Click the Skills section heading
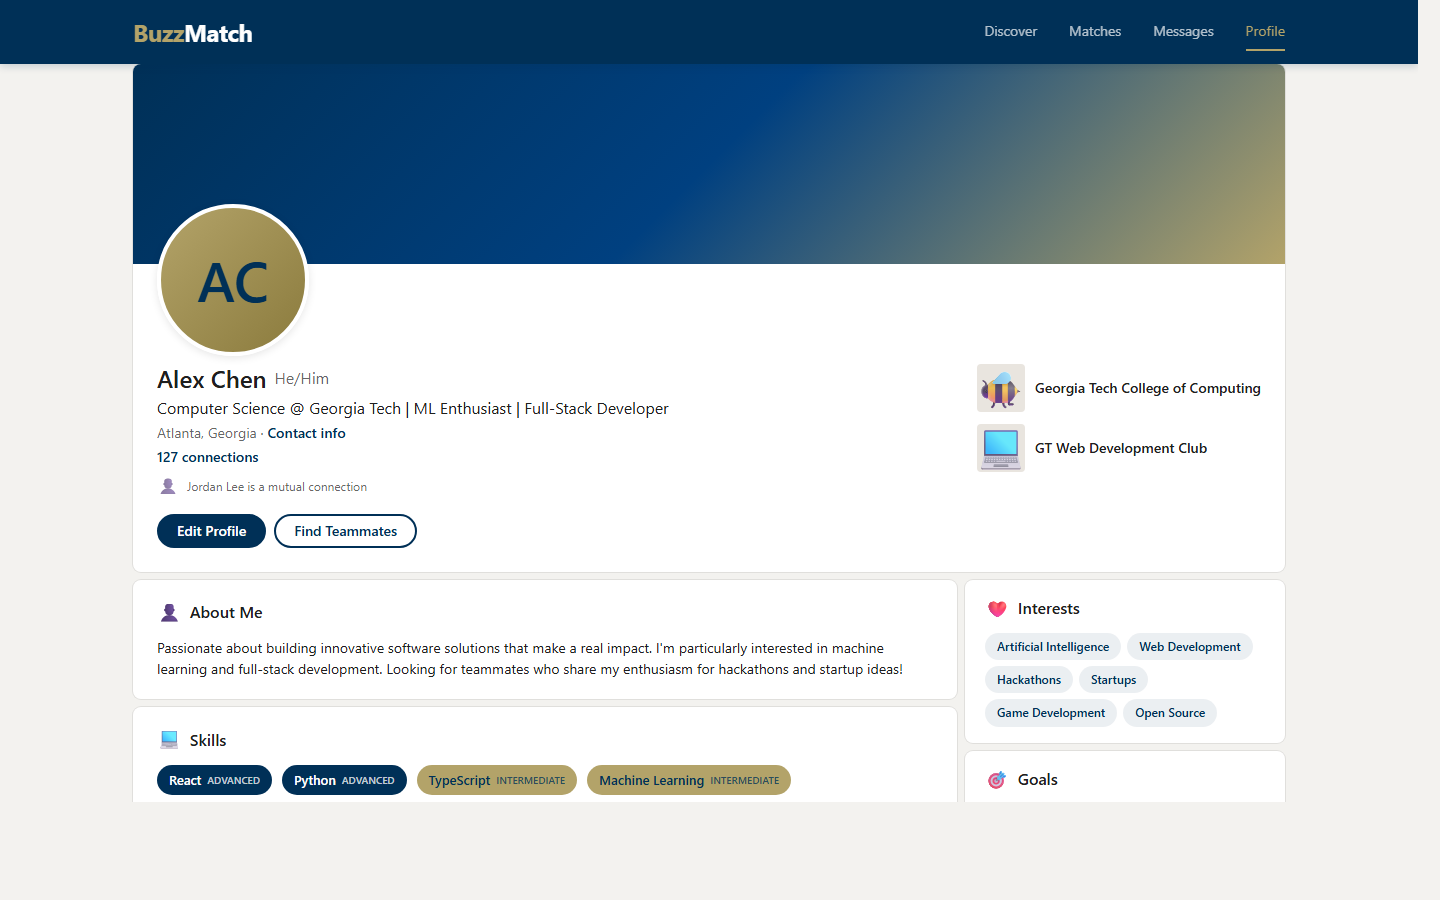This screenshot has width=1440, height=900. click(x=208, y=740)
